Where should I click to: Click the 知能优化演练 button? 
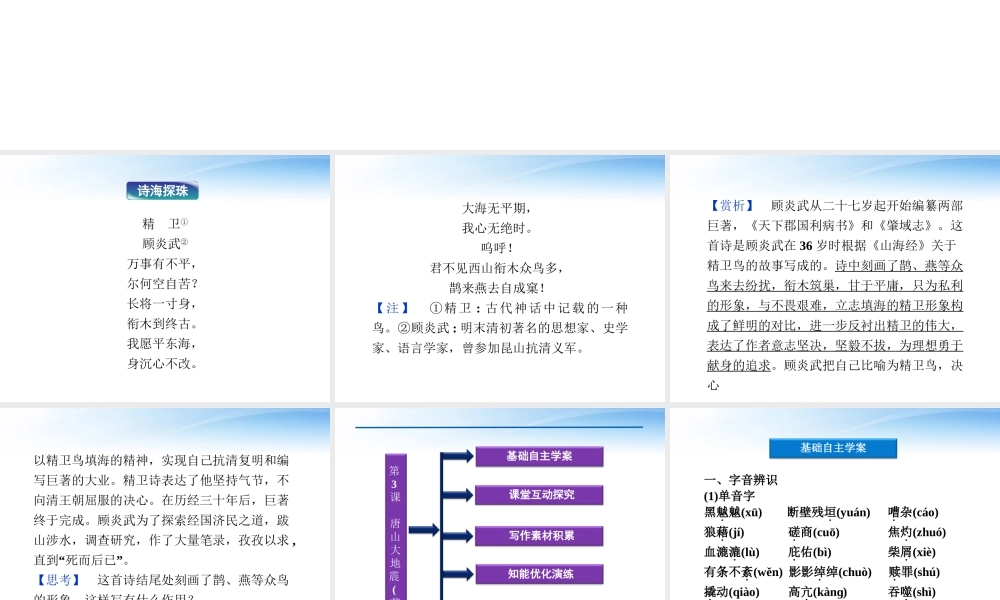539,574
